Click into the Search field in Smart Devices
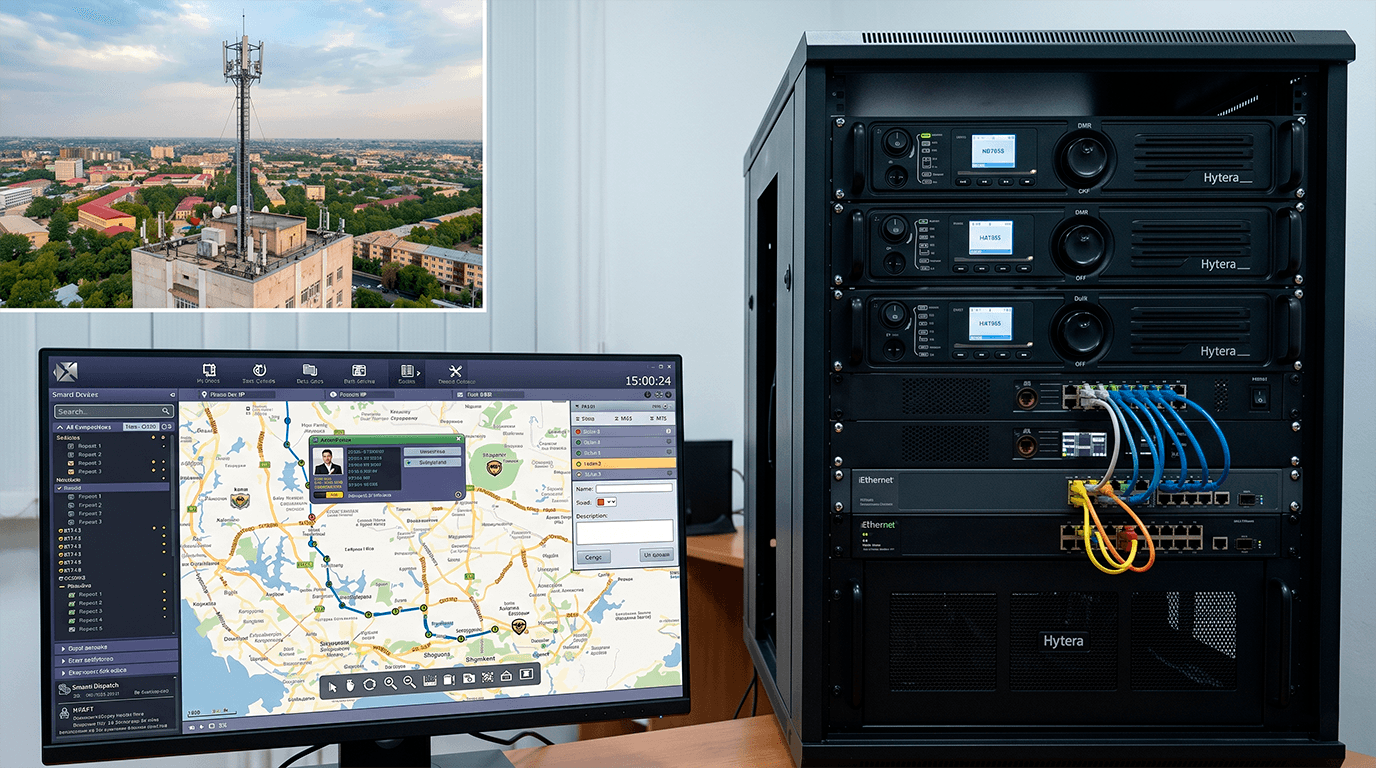Screen dimensions: 1376x768 [x=114, y=411]
